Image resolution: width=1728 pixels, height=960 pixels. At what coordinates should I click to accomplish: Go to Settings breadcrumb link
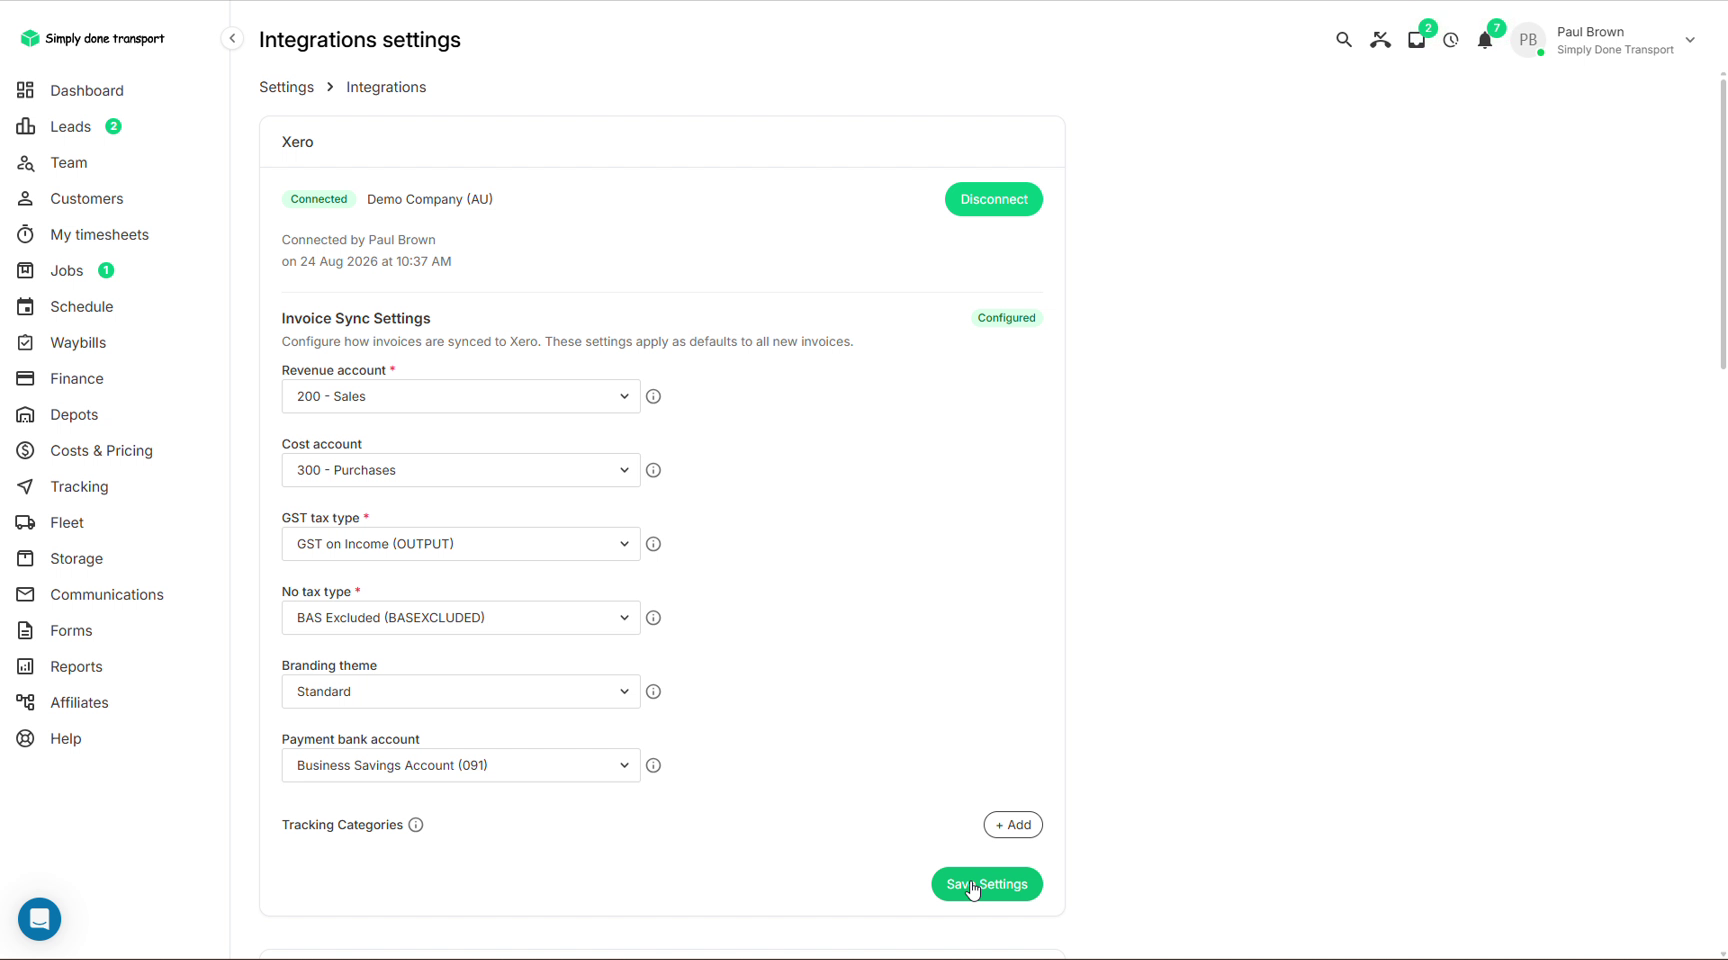(286, 87)
